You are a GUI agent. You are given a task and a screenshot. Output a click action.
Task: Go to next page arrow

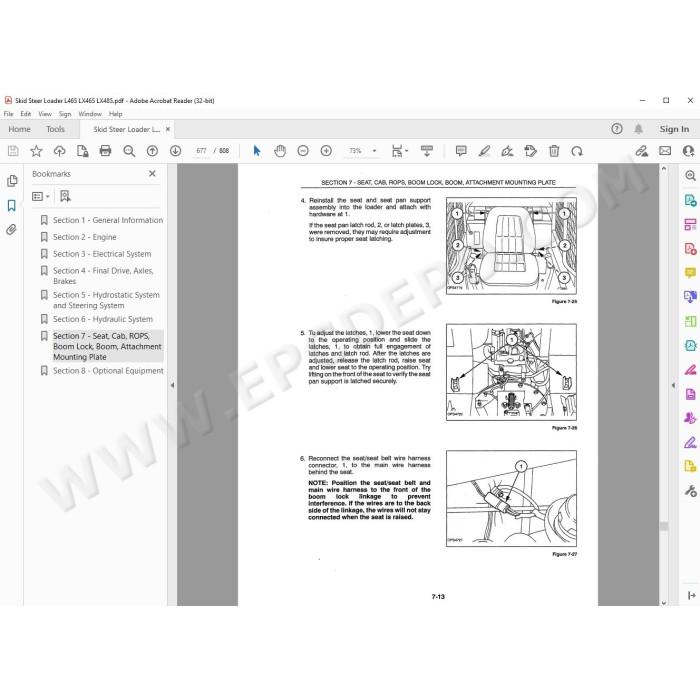pyautogui.click(x=175, y=151)
